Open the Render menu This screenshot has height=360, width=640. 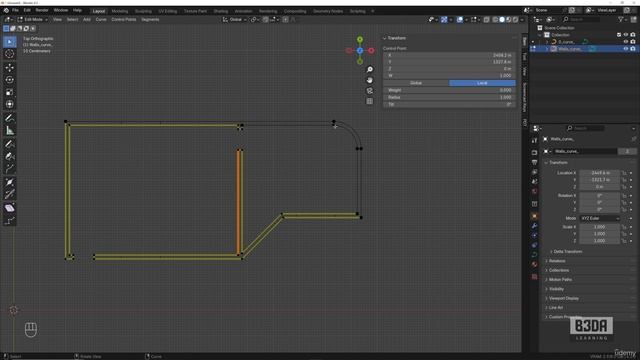pos(42,10)
